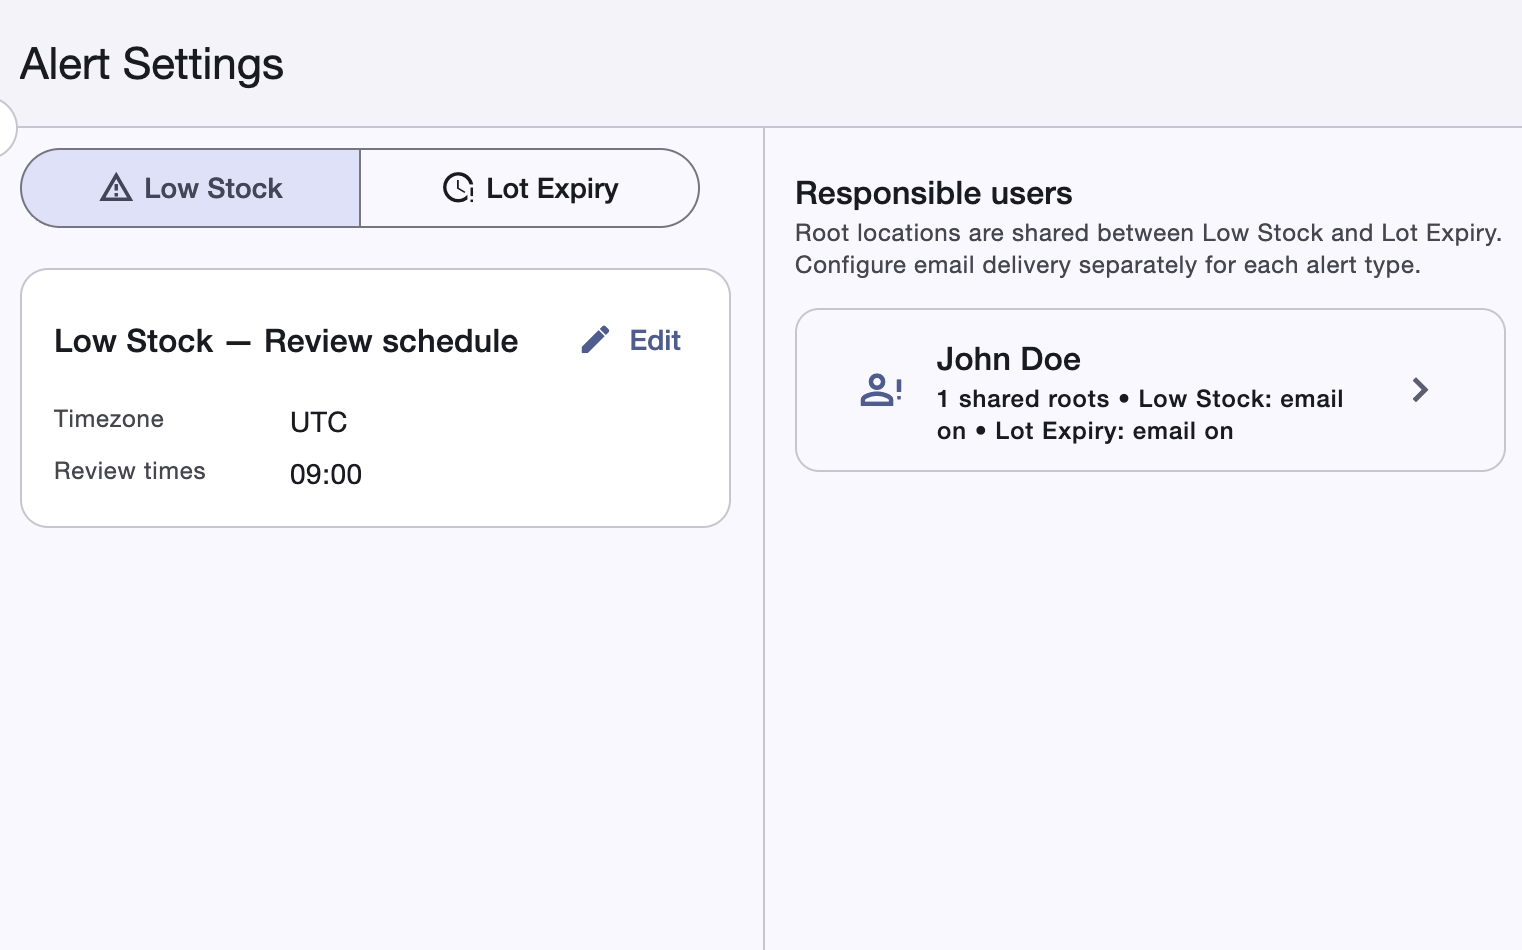Image resolution: width=1522 pixels, height=950 pixels.
Task: Click the Alert Settings page title
Action: 152,64
